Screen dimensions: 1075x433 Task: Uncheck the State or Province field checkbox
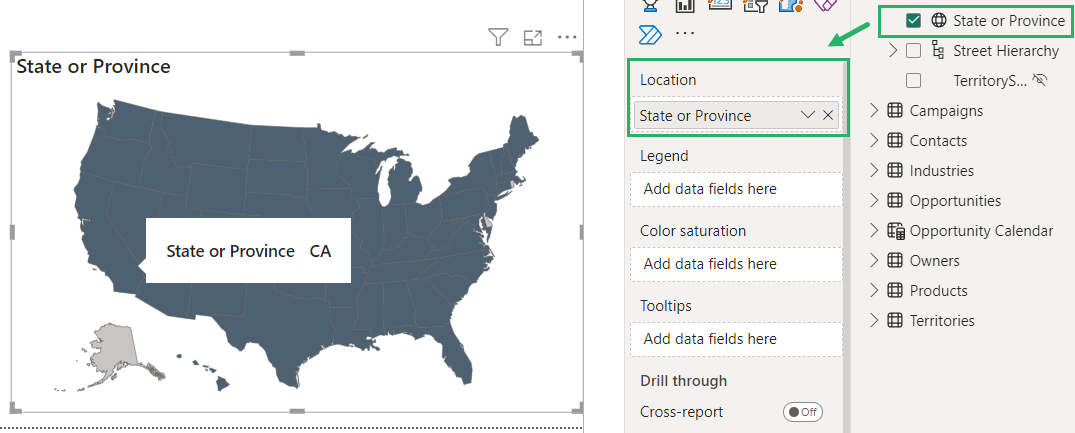point(913,20)
